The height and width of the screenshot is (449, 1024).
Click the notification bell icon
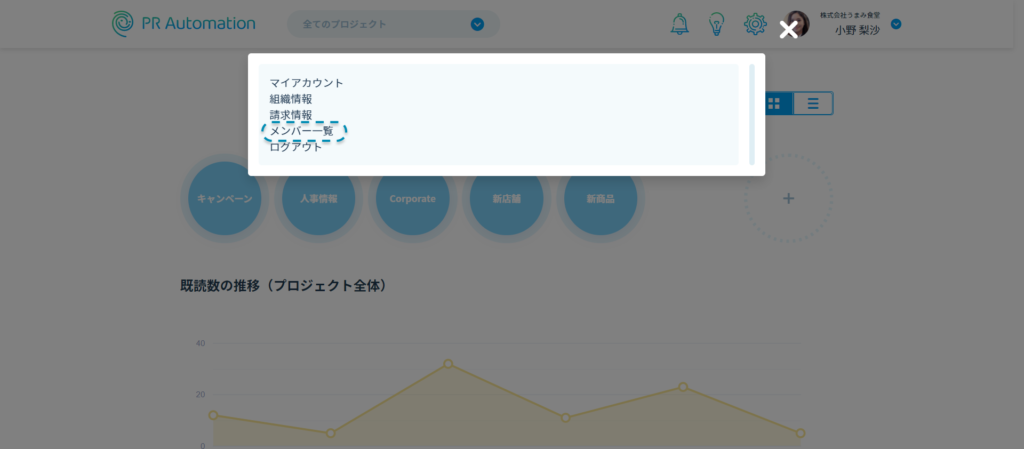679,24
